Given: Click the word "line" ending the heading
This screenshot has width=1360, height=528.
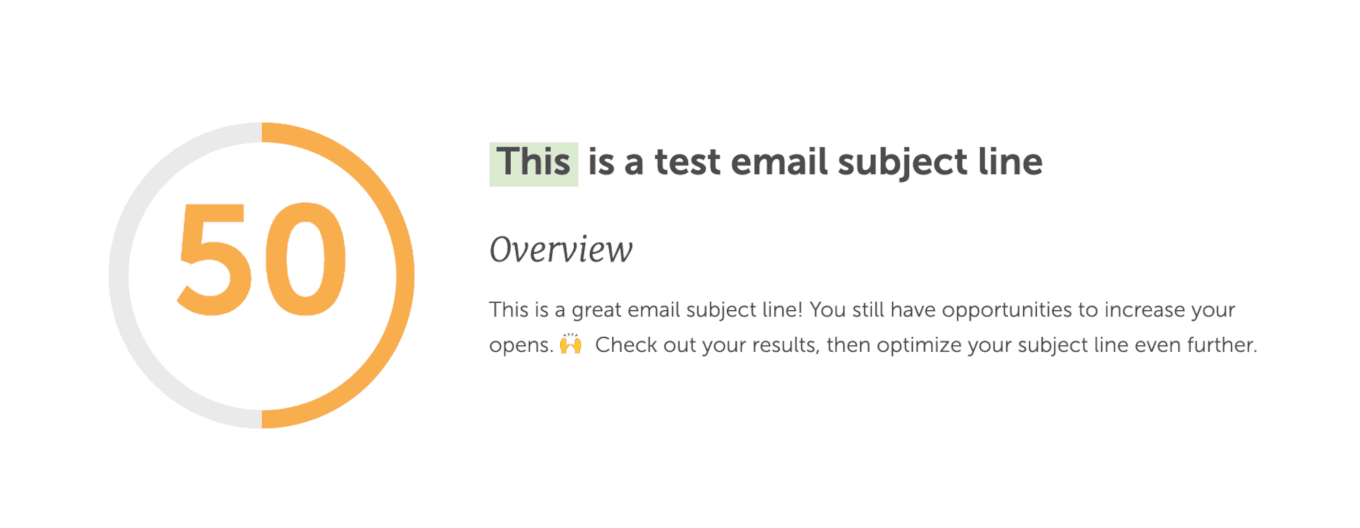Looking at the screenshot, I should [x=1008, y=162].
